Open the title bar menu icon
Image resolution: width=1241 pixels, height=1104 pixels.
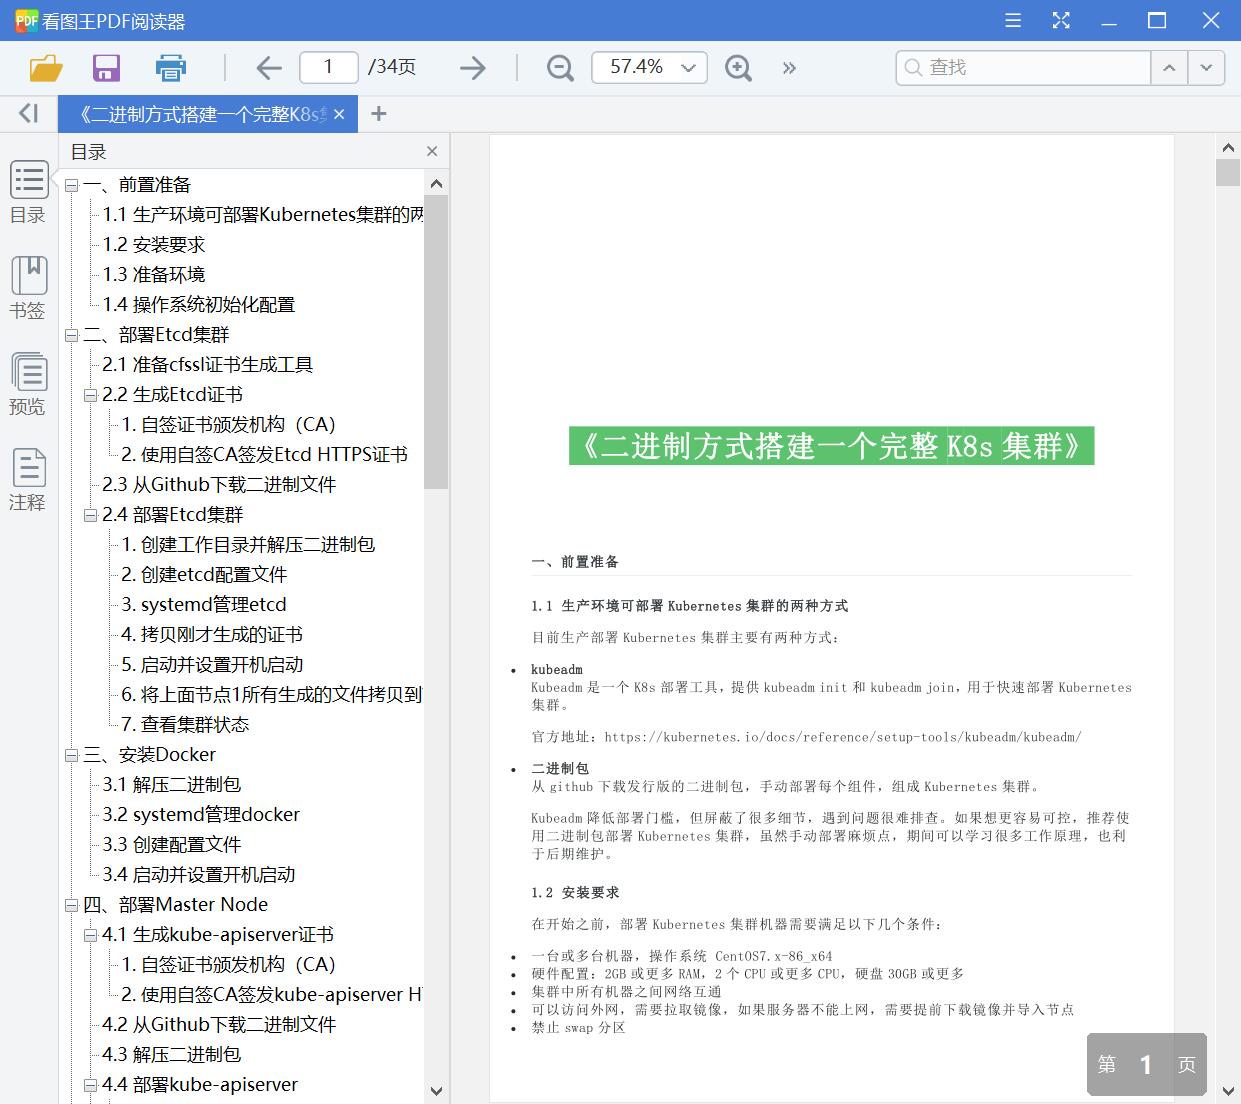[1013, 21]
